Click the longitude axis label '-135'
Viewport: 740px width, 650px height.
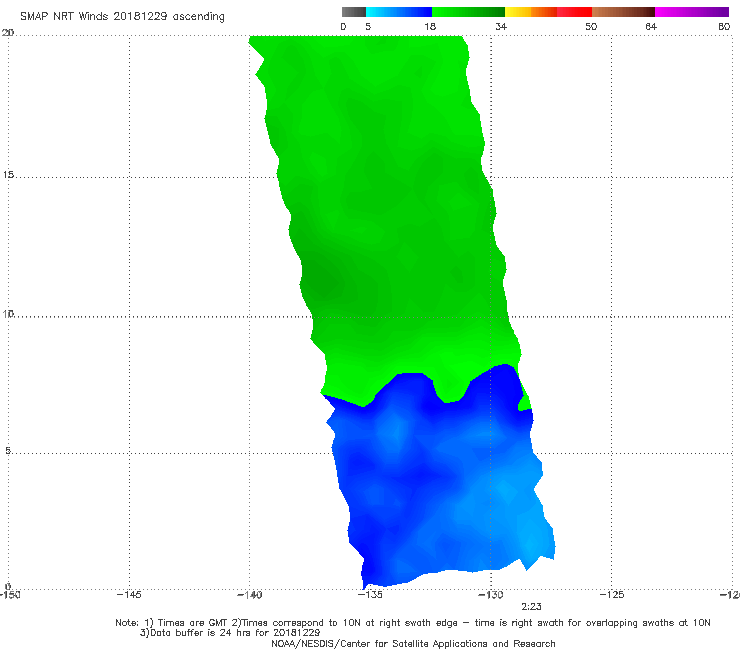370,594
